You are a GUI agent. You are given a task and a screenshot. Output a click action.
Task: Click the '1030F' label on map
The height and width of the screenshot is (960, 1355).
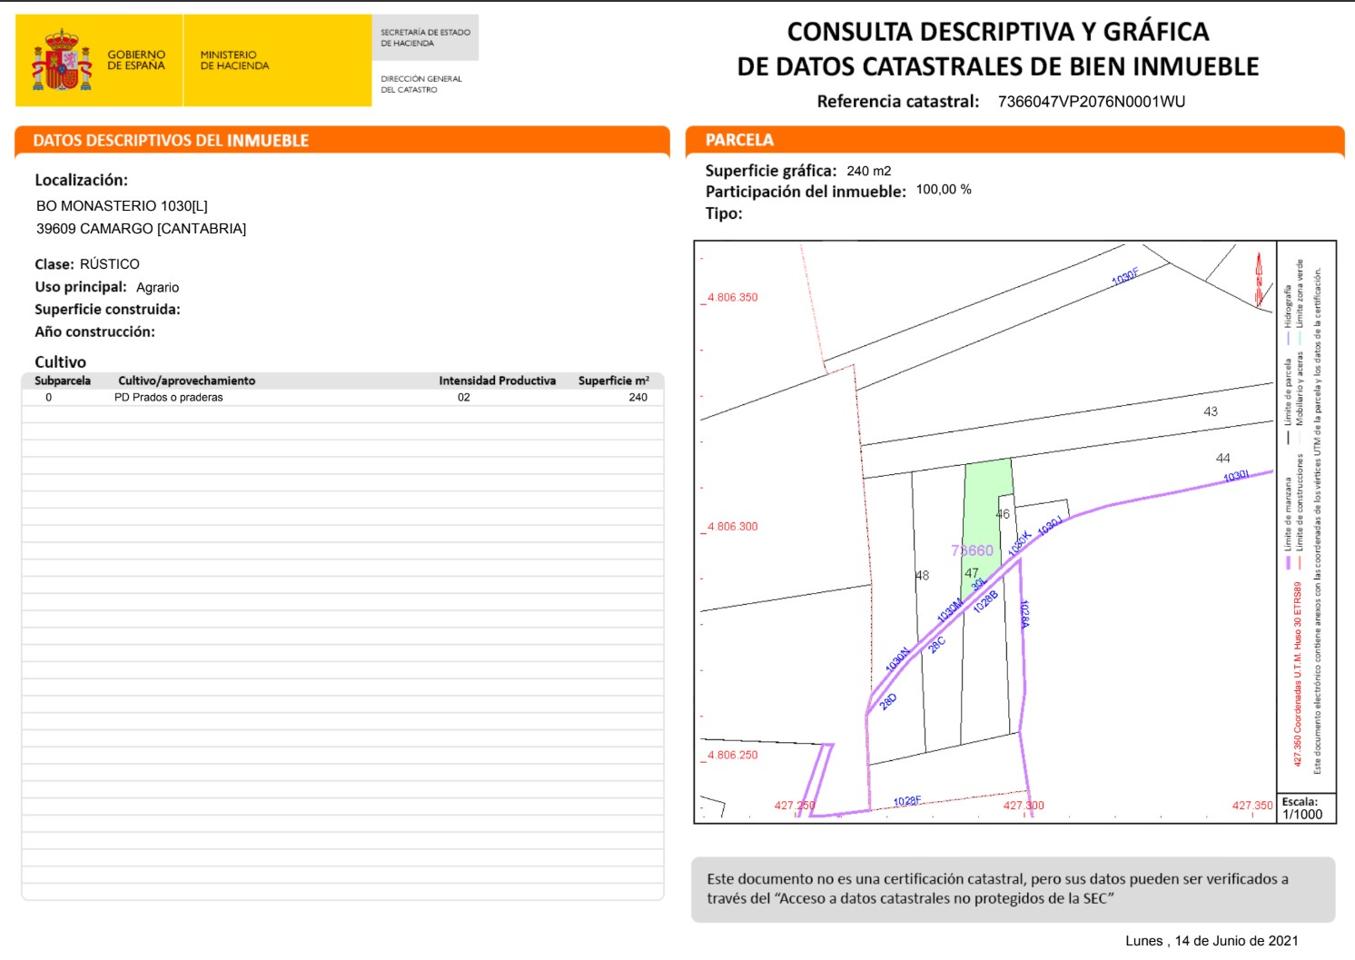click(1126, 276)
